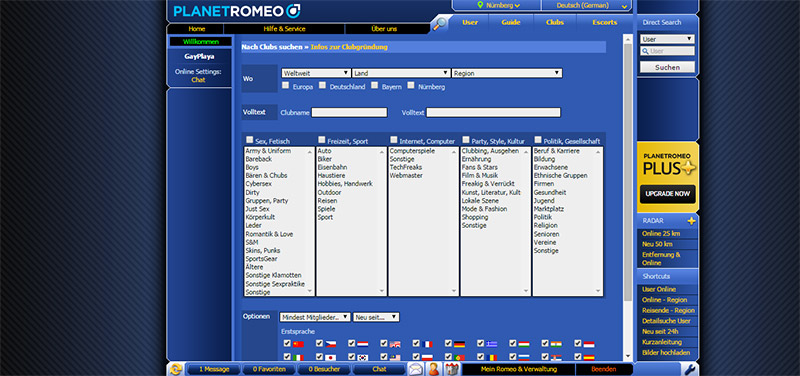Open the 0 Favoriten button
This screenshot has width=800, height=376.
[269, 369]
